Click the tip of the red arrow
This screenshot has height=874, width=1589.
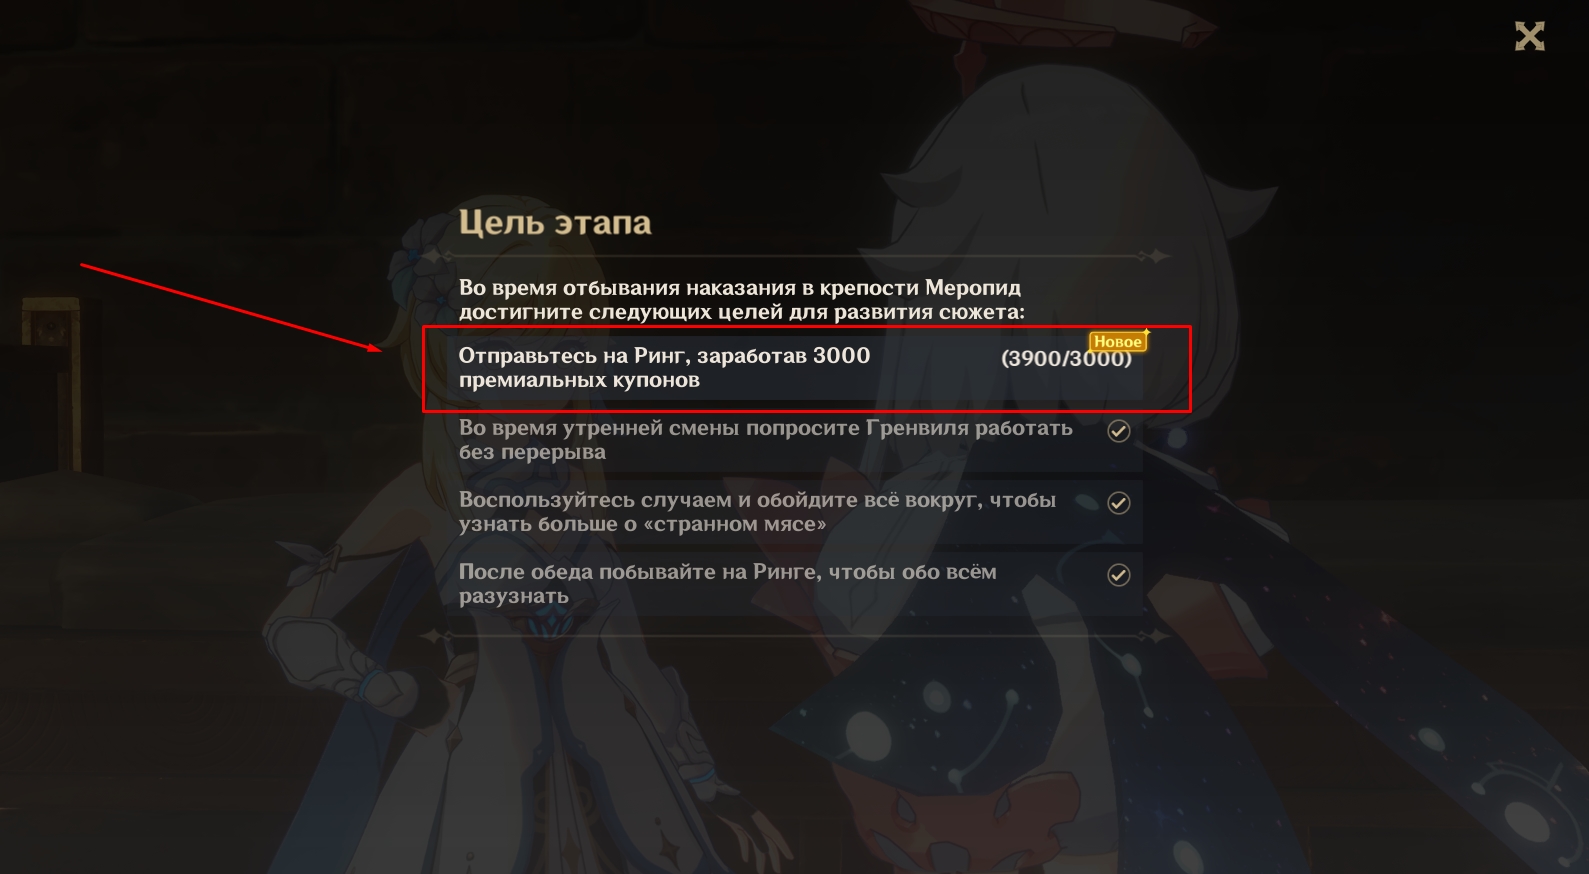click(380, 350)
